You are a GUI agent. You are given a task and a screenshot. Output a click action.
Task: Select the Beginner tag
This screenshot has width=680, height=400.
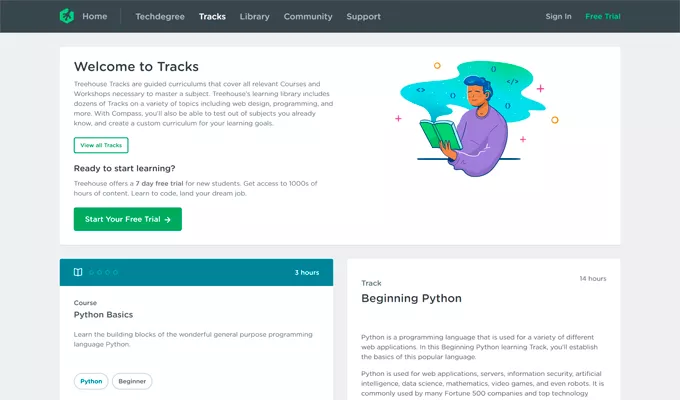132,381
